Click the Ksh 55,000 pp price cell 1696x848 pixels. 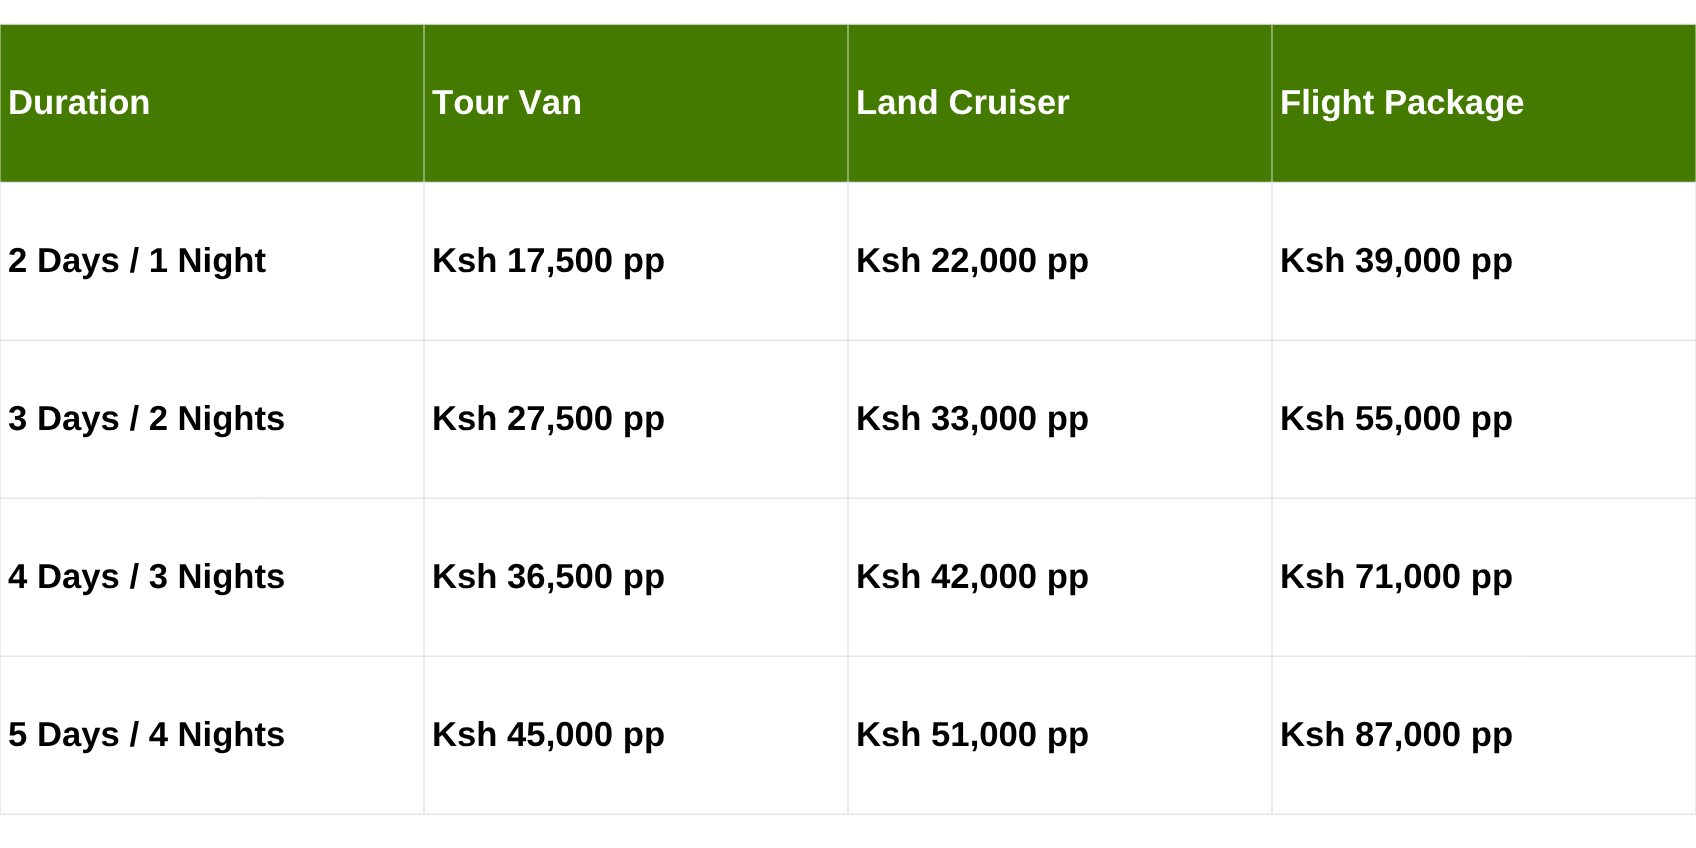[x=1396, y=419]
